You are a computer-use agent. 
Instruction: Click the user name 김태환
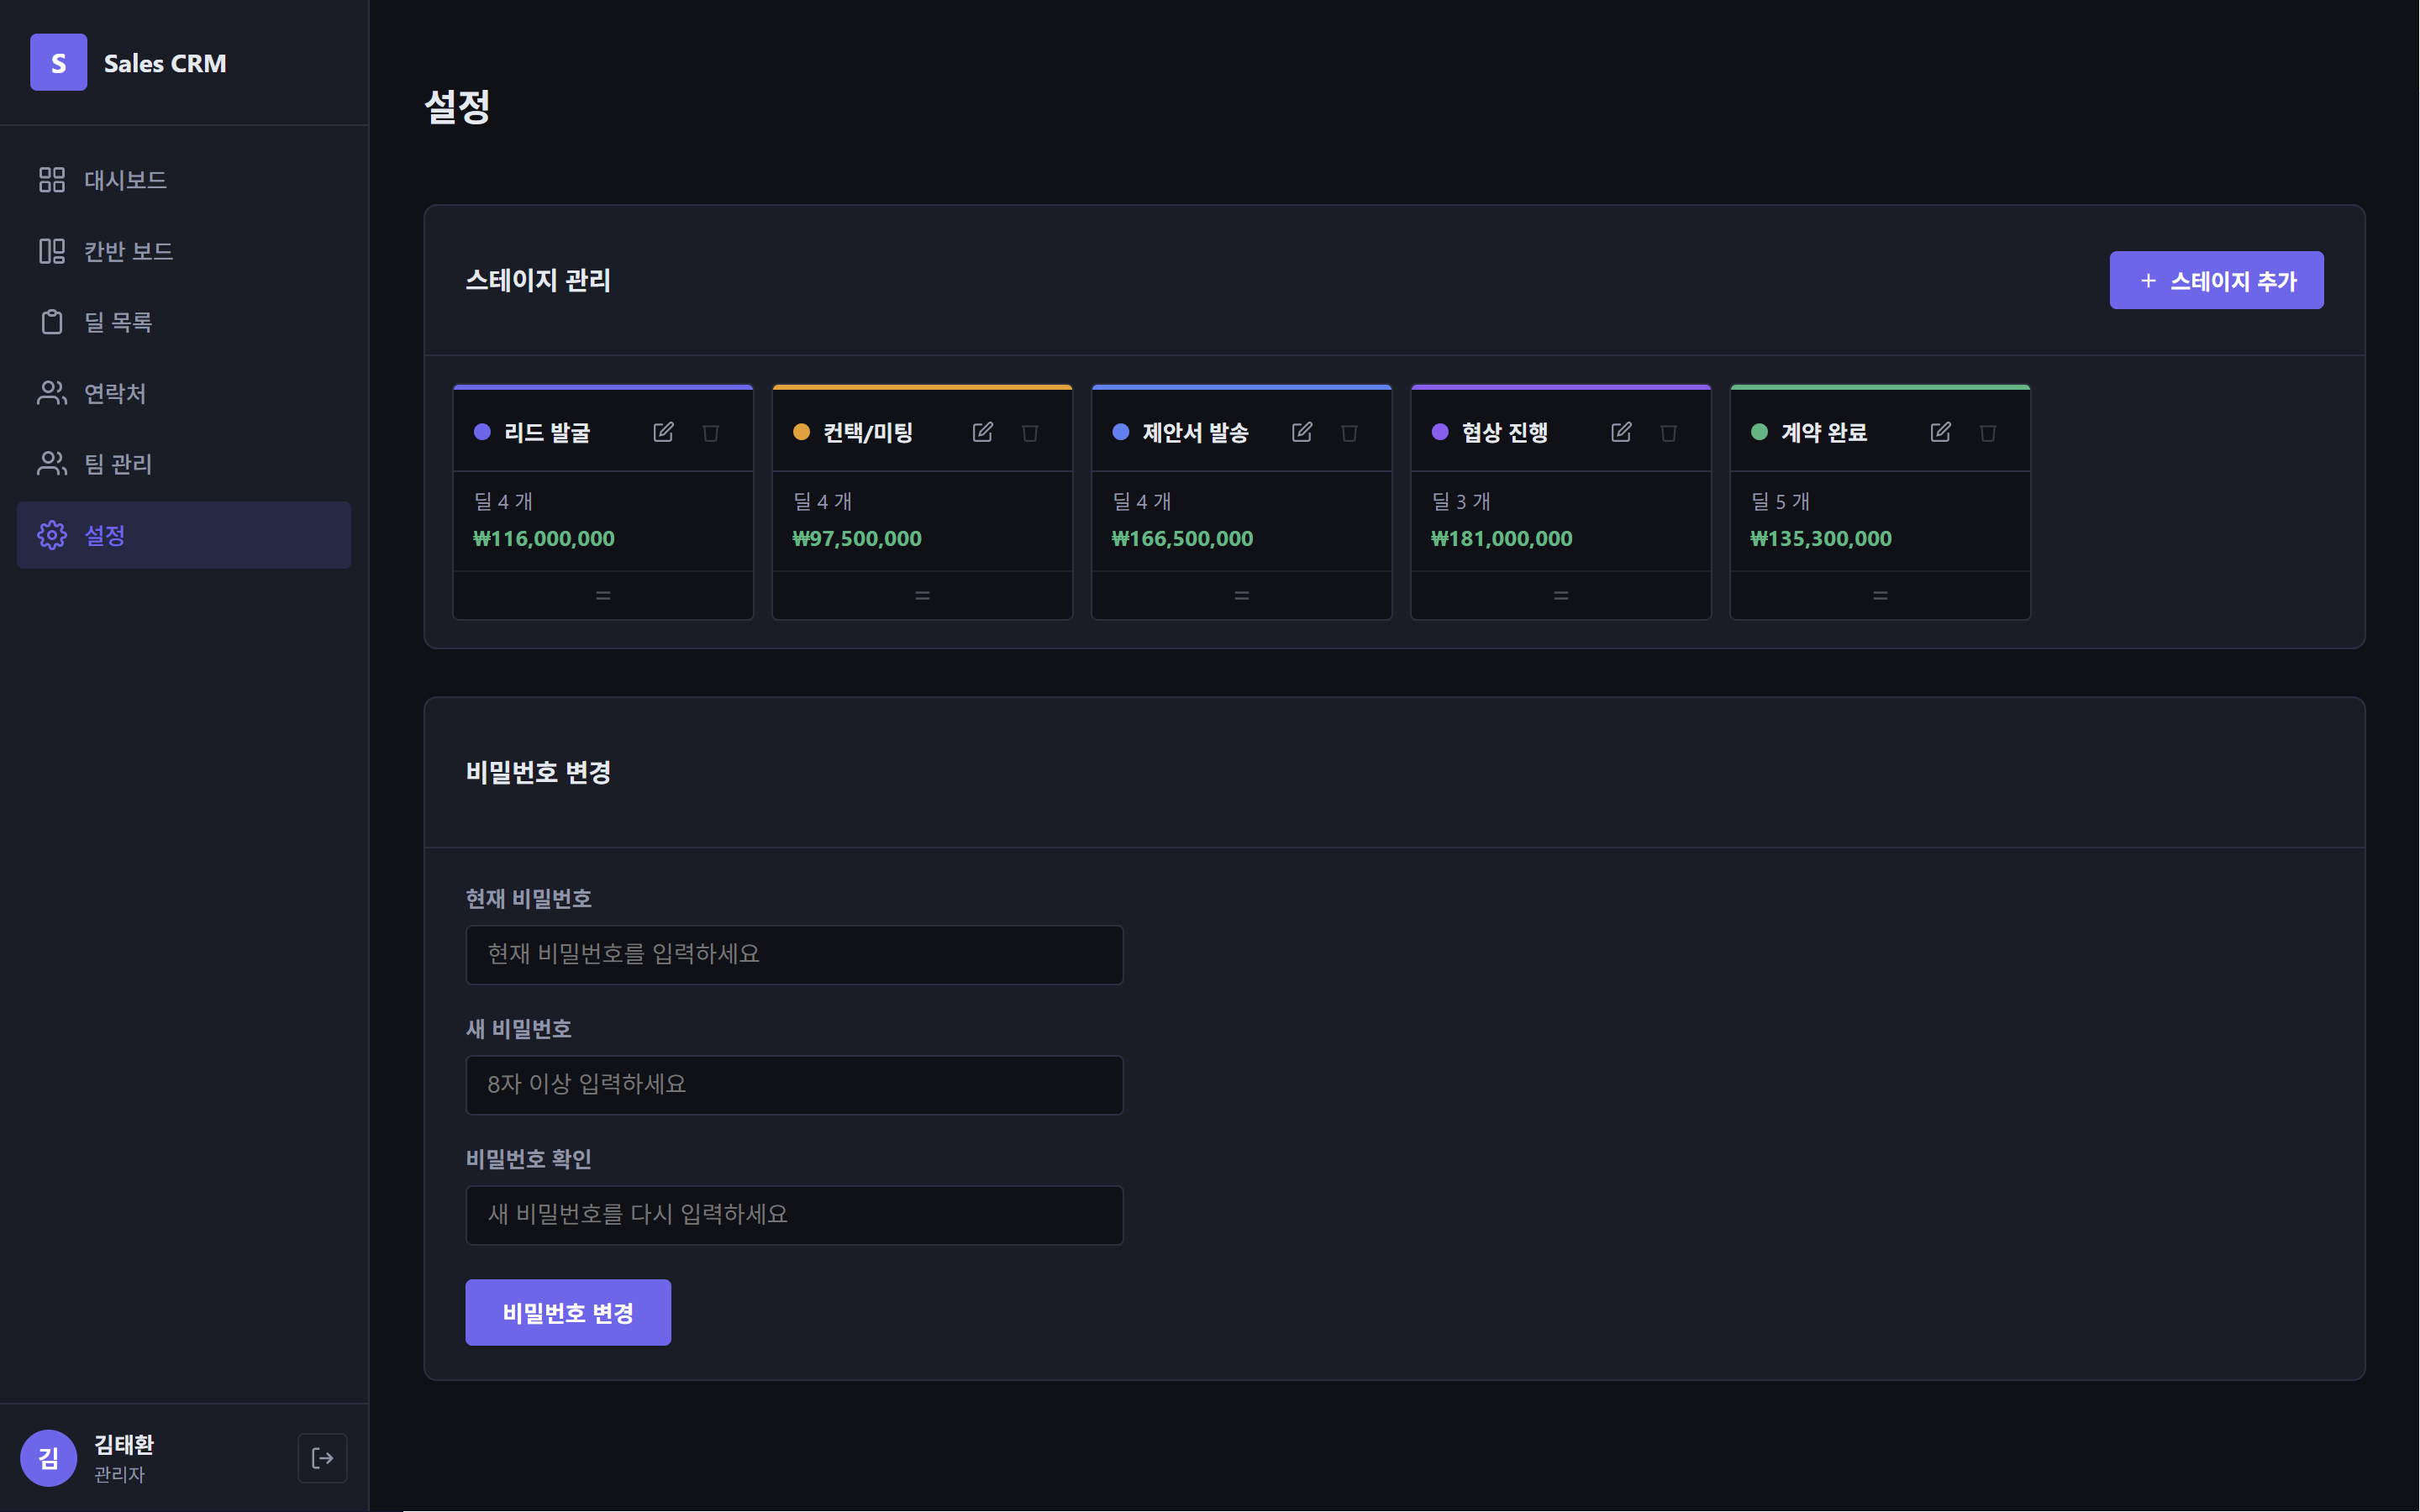click(124, 1444)
